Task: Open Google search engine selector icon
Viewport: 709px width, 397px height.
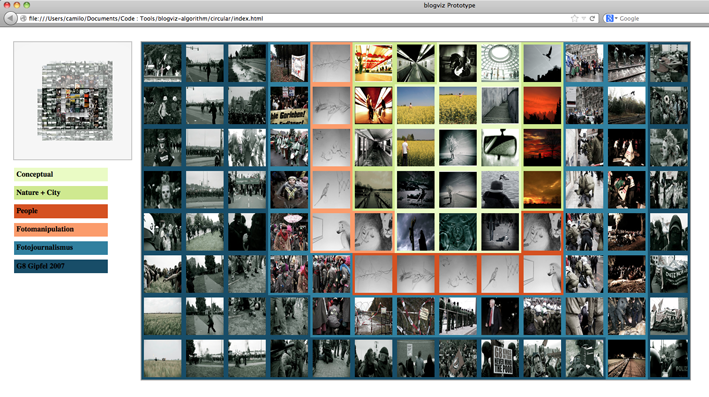Action: click(610, 19)
